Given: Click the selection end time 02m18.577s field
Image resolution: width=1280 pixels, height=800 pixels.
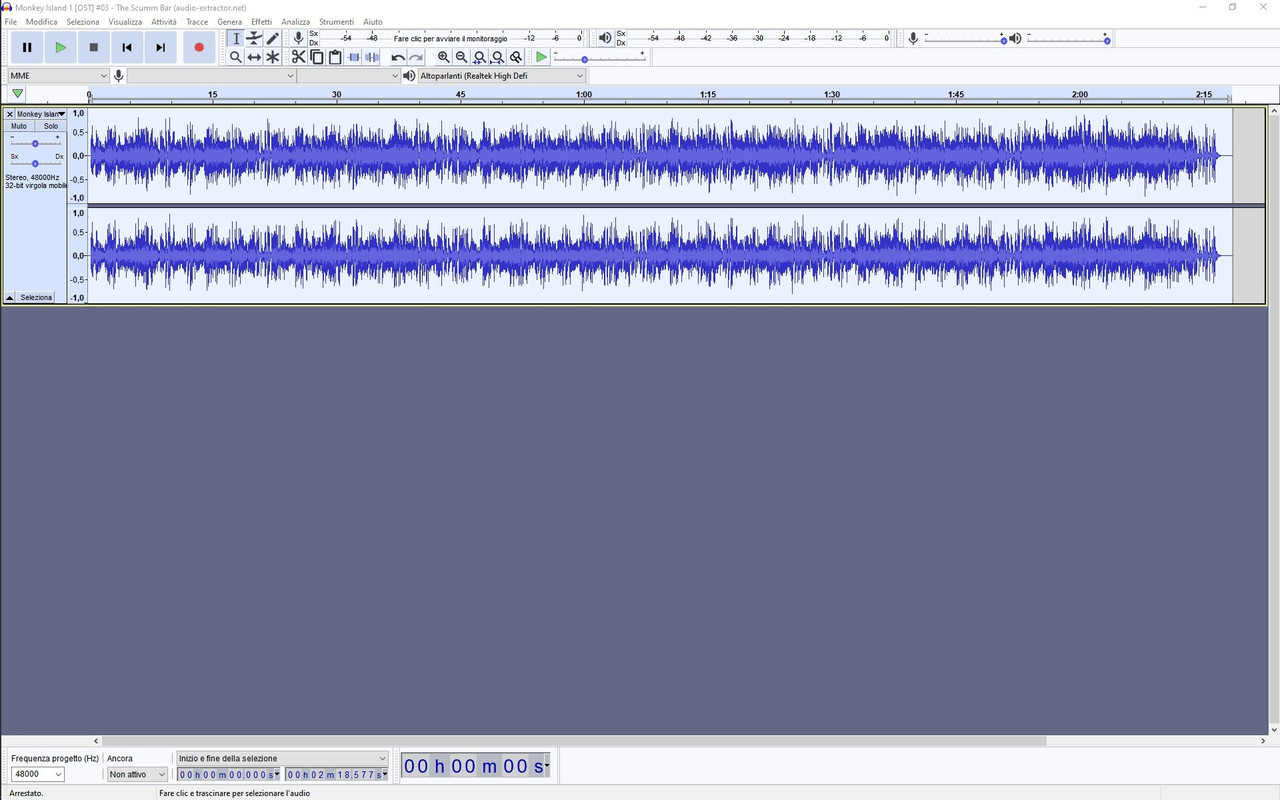Looking at the screenshot, I should [337, 774].
